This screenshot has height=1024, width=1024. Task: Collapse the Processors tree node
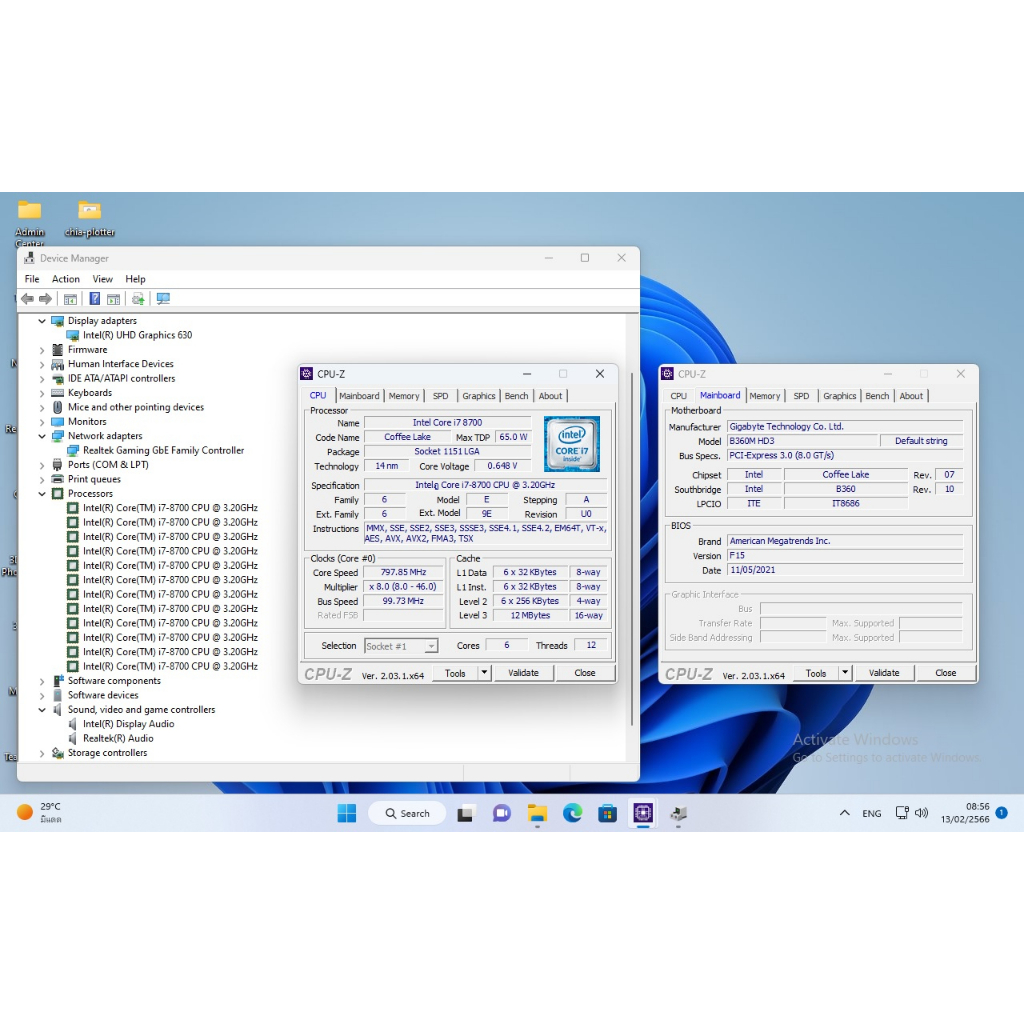click(x=42, y=494)
